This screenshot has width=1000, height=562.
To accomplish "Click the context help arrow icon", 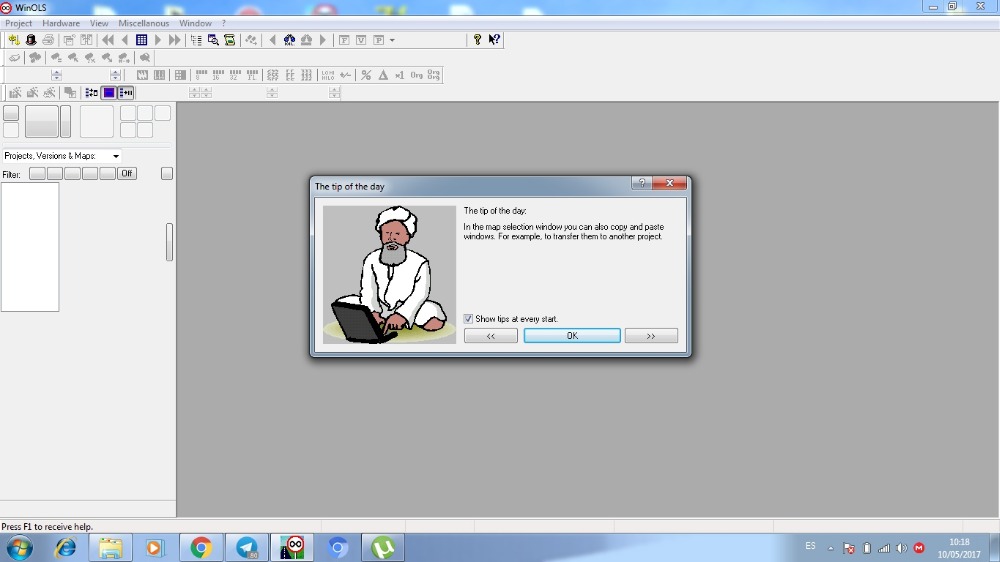I will point(494,40).
